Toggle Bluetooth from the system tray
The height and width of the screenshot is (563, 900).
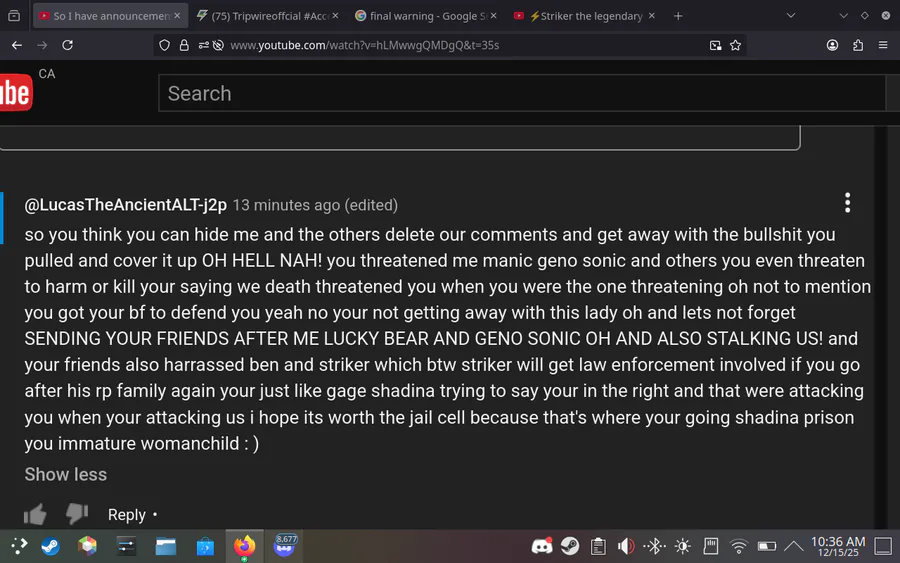pyautogui.click(x=654, y=546)
